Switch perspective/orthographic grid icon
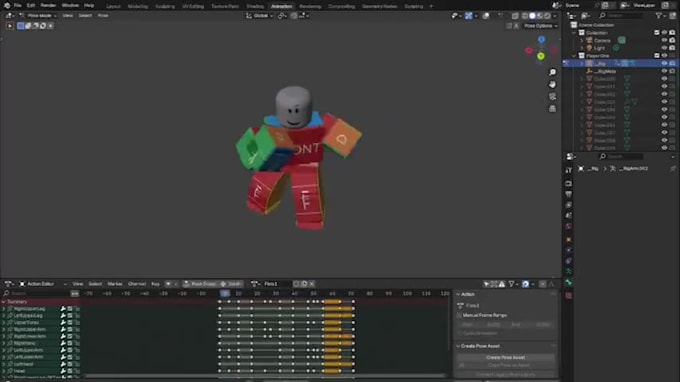This screenshot has width=680, height=382. pos(552,109)
